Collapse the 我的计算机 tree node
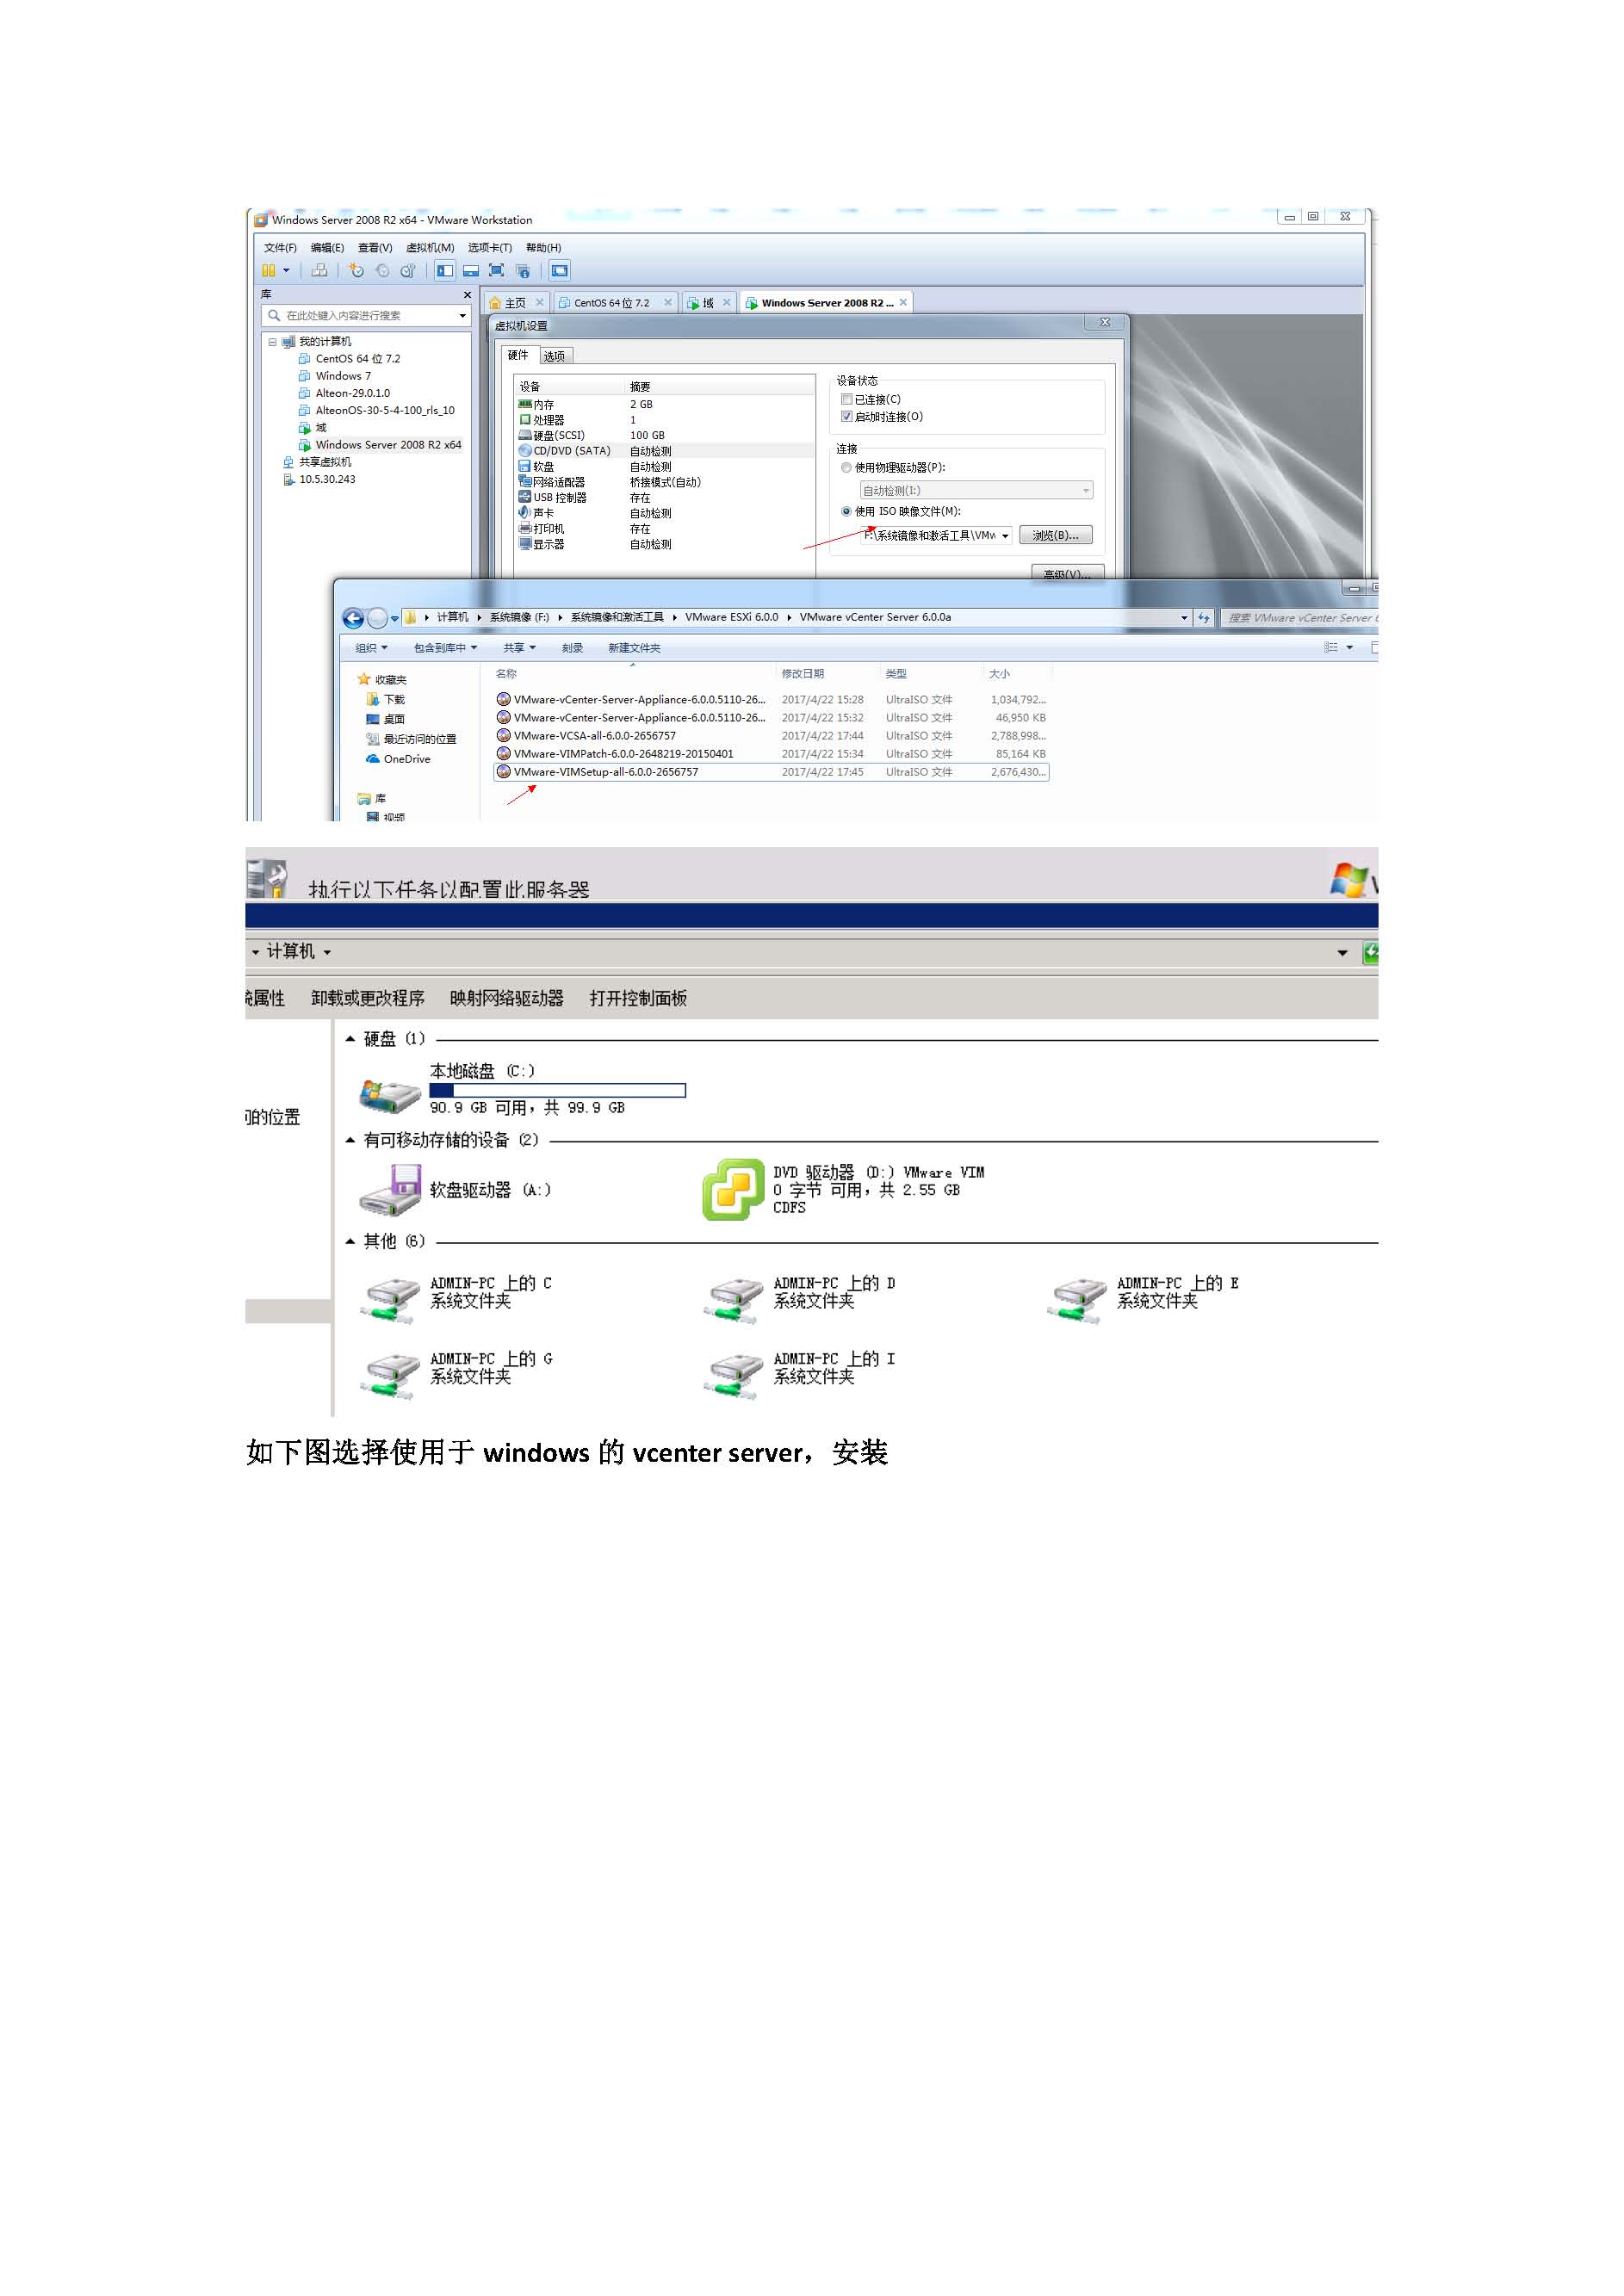This screenshot has width=1624, height=2296. click(272, 342)
